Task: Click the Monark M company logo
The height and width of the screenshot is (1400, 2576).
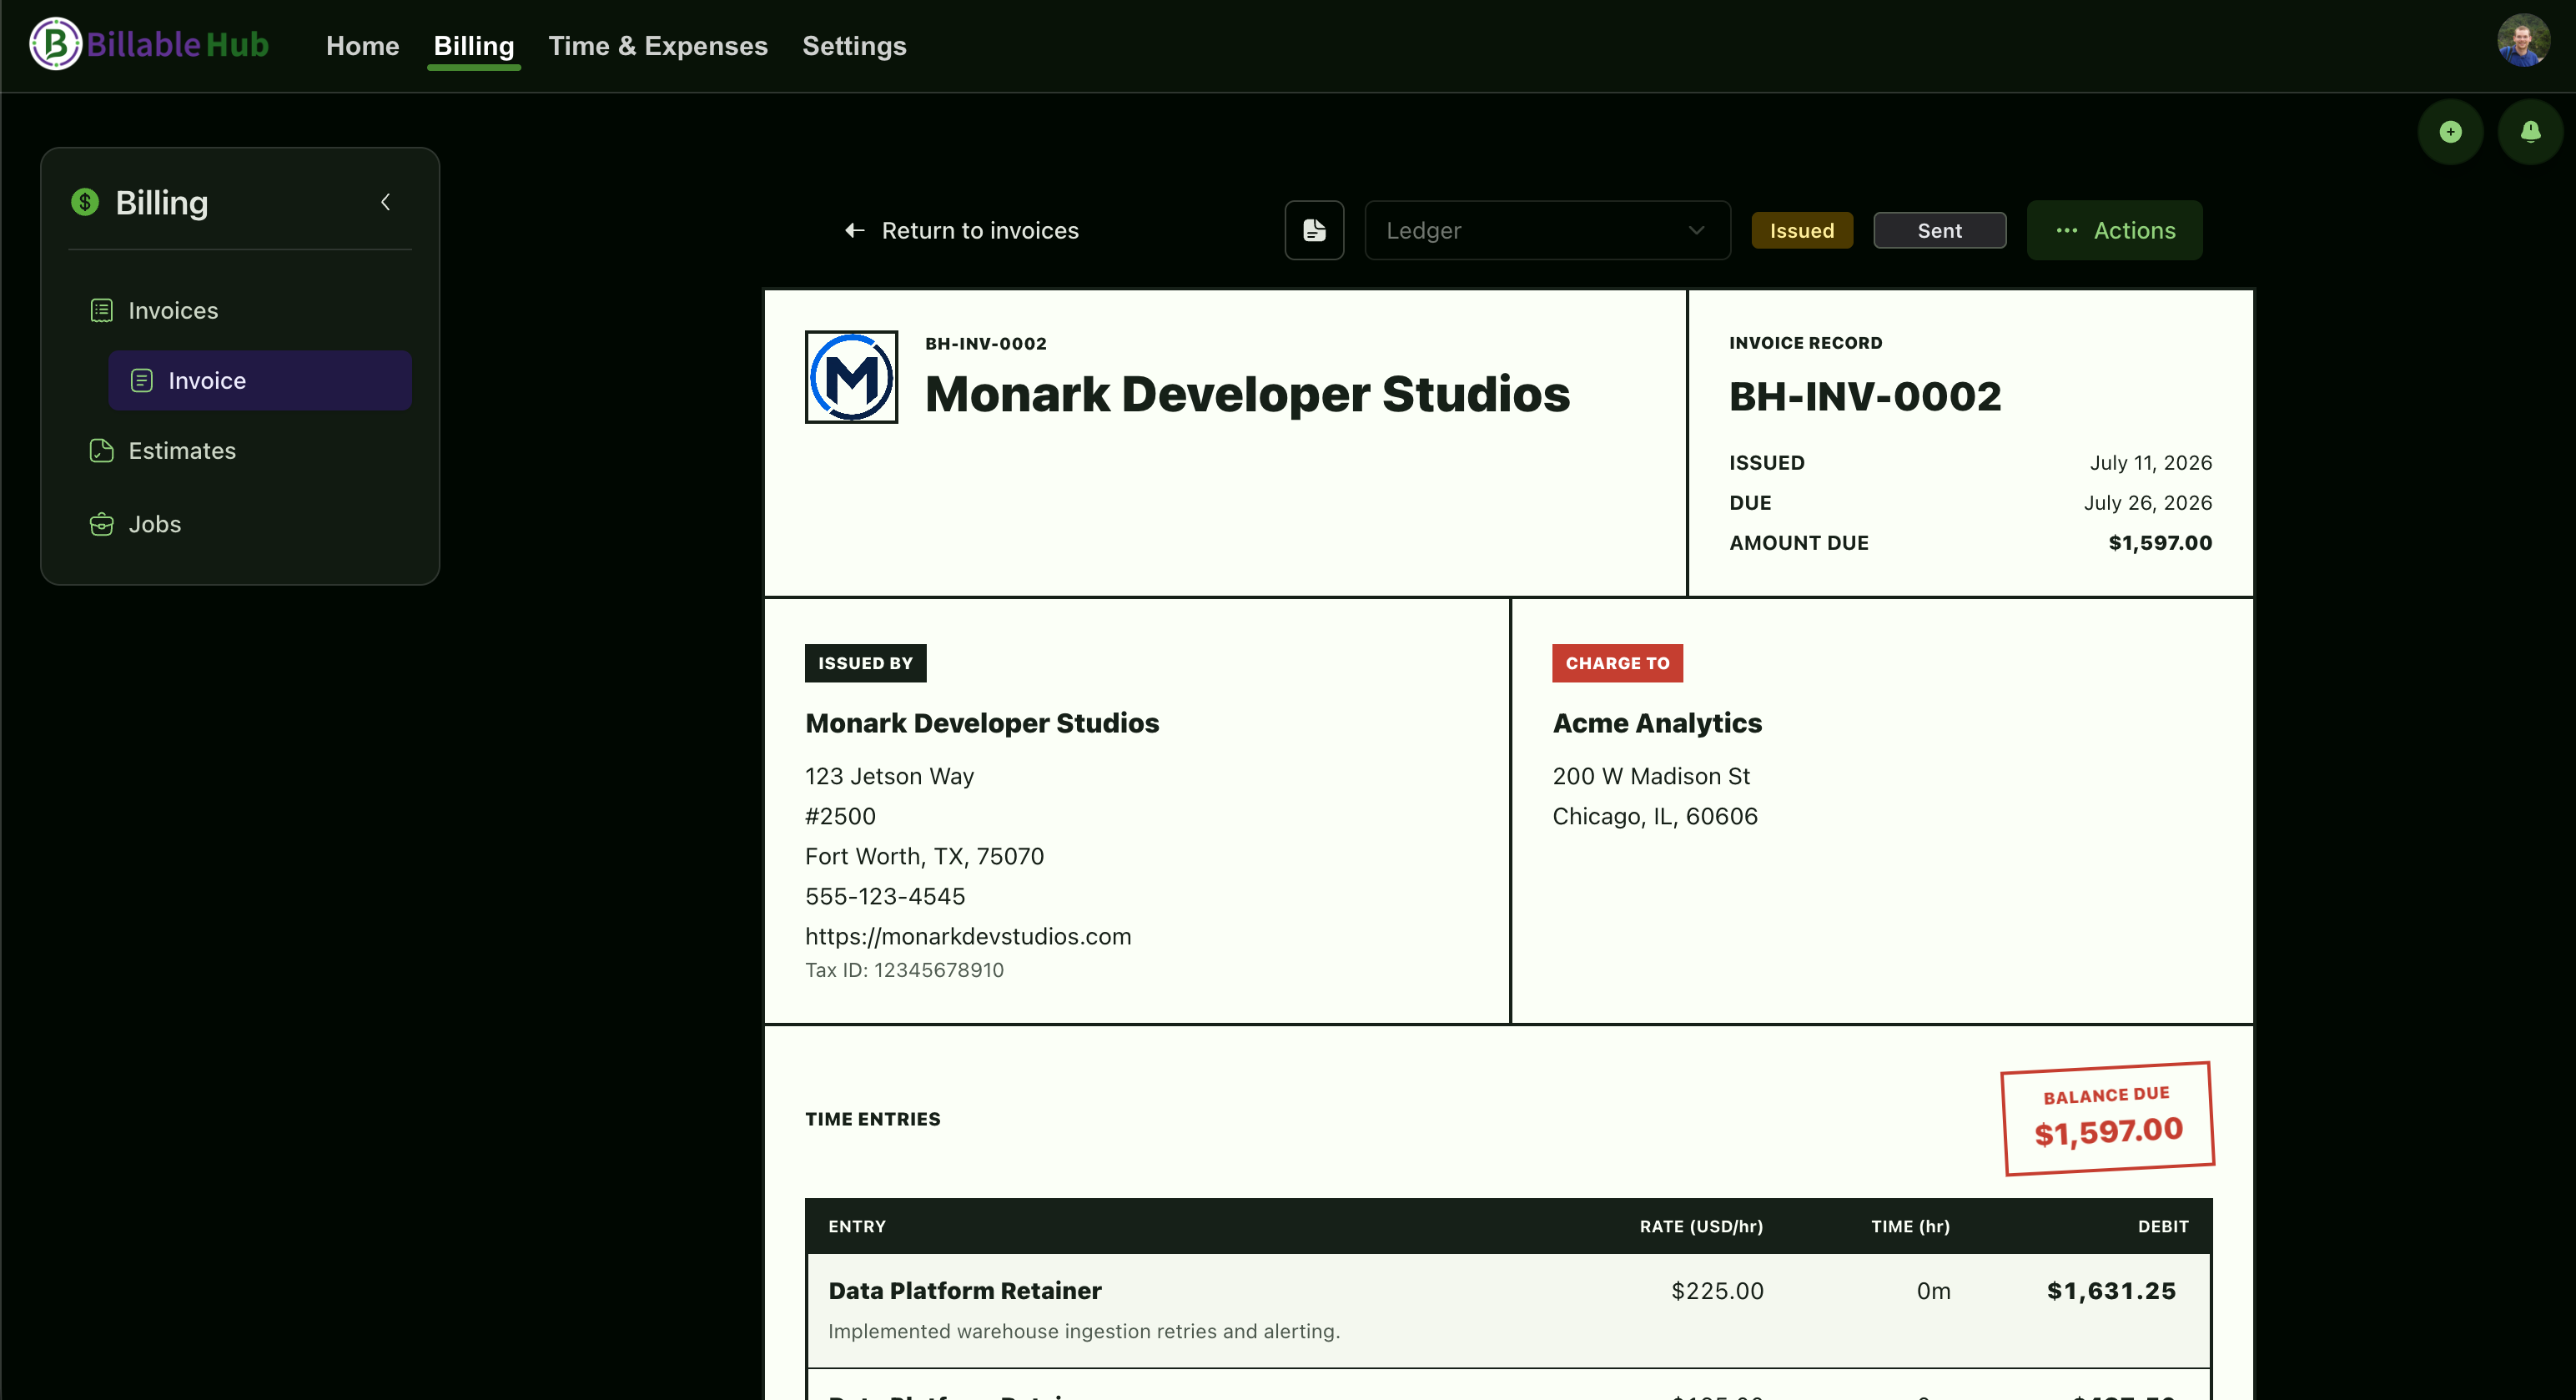Action: pyautogui.click(x=851, y=377)
